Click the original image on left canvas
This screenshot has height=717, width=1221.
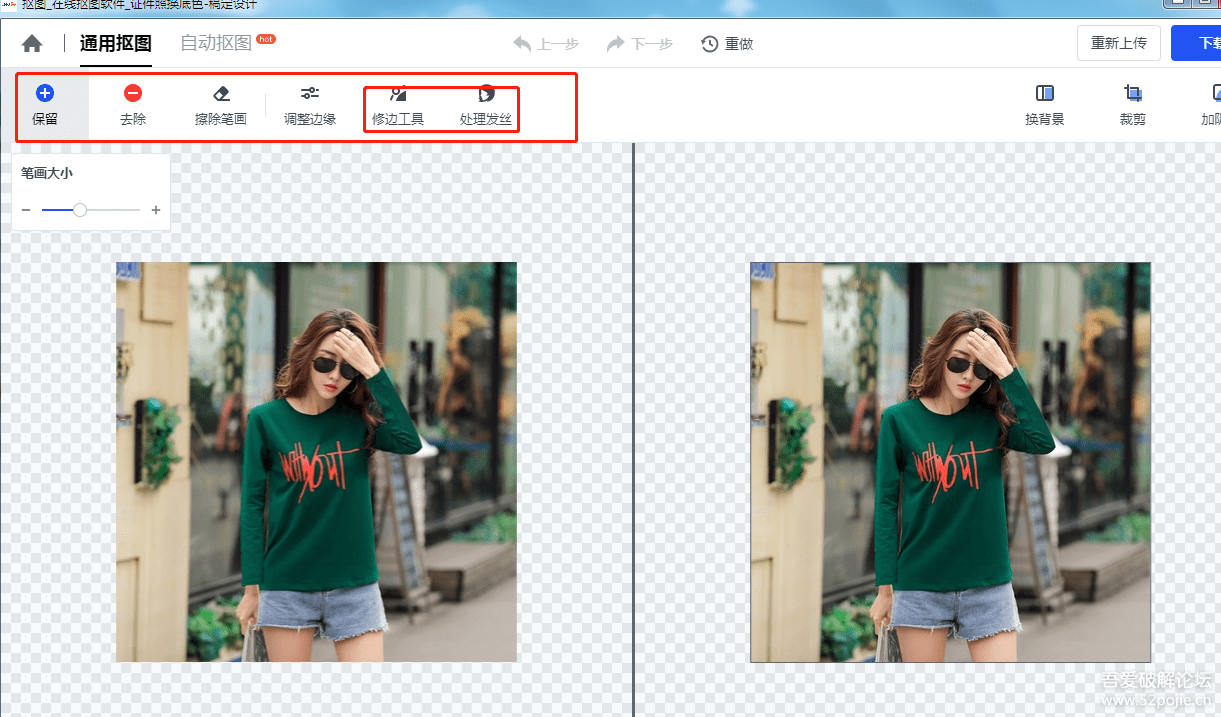[316, 462]
